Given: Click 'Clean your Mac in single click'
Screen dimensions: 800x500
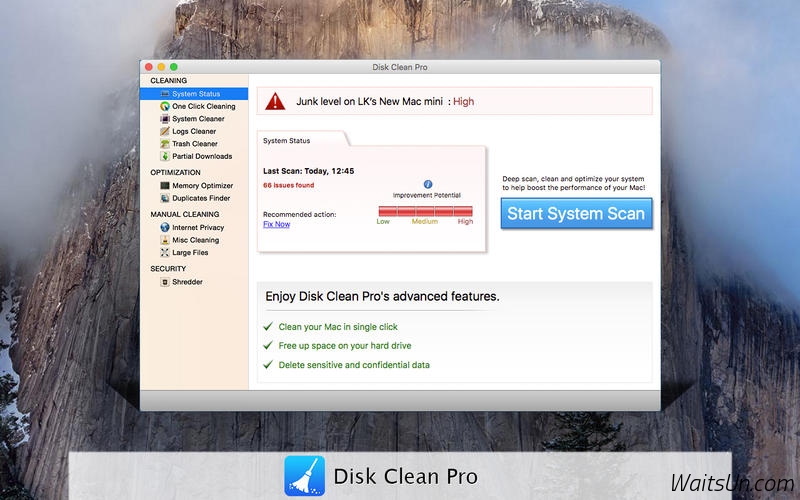Looking at the screenshot, I should (x=338, y=327).
